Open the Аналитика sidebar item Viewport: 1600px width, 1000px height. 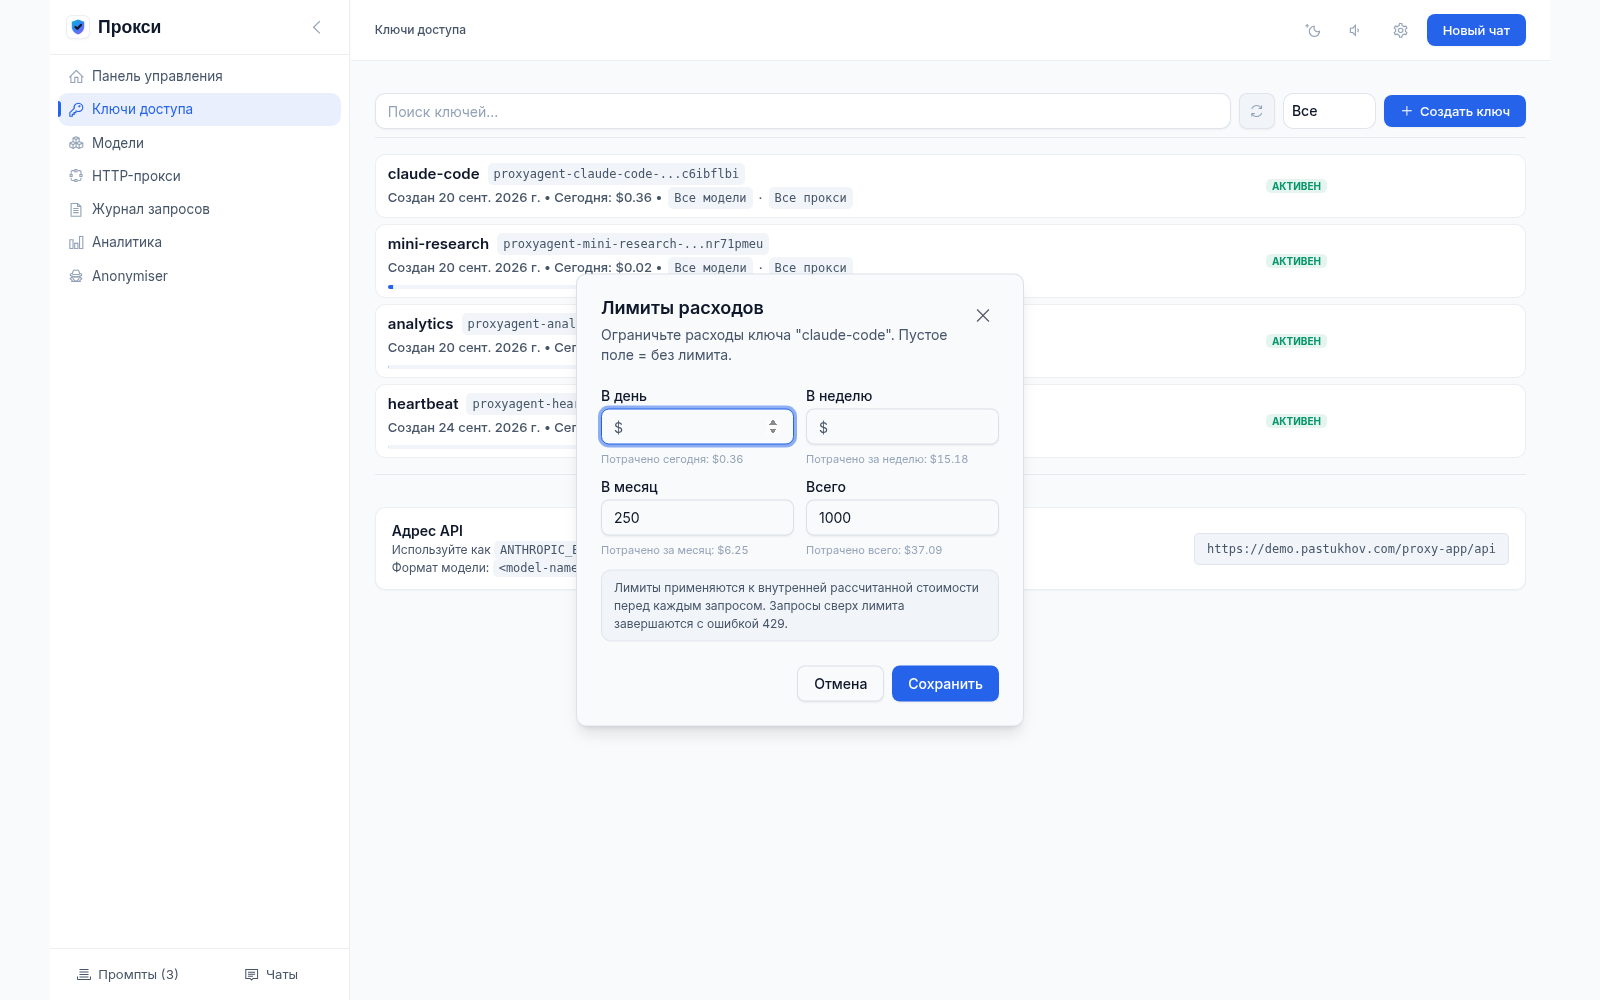pyautogui.click(x=199, y=242)
